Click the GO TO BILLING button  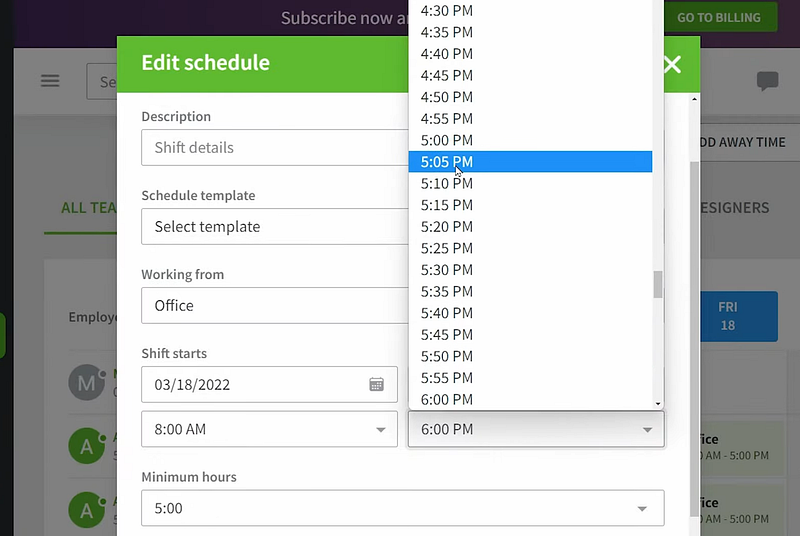point(719,17)
